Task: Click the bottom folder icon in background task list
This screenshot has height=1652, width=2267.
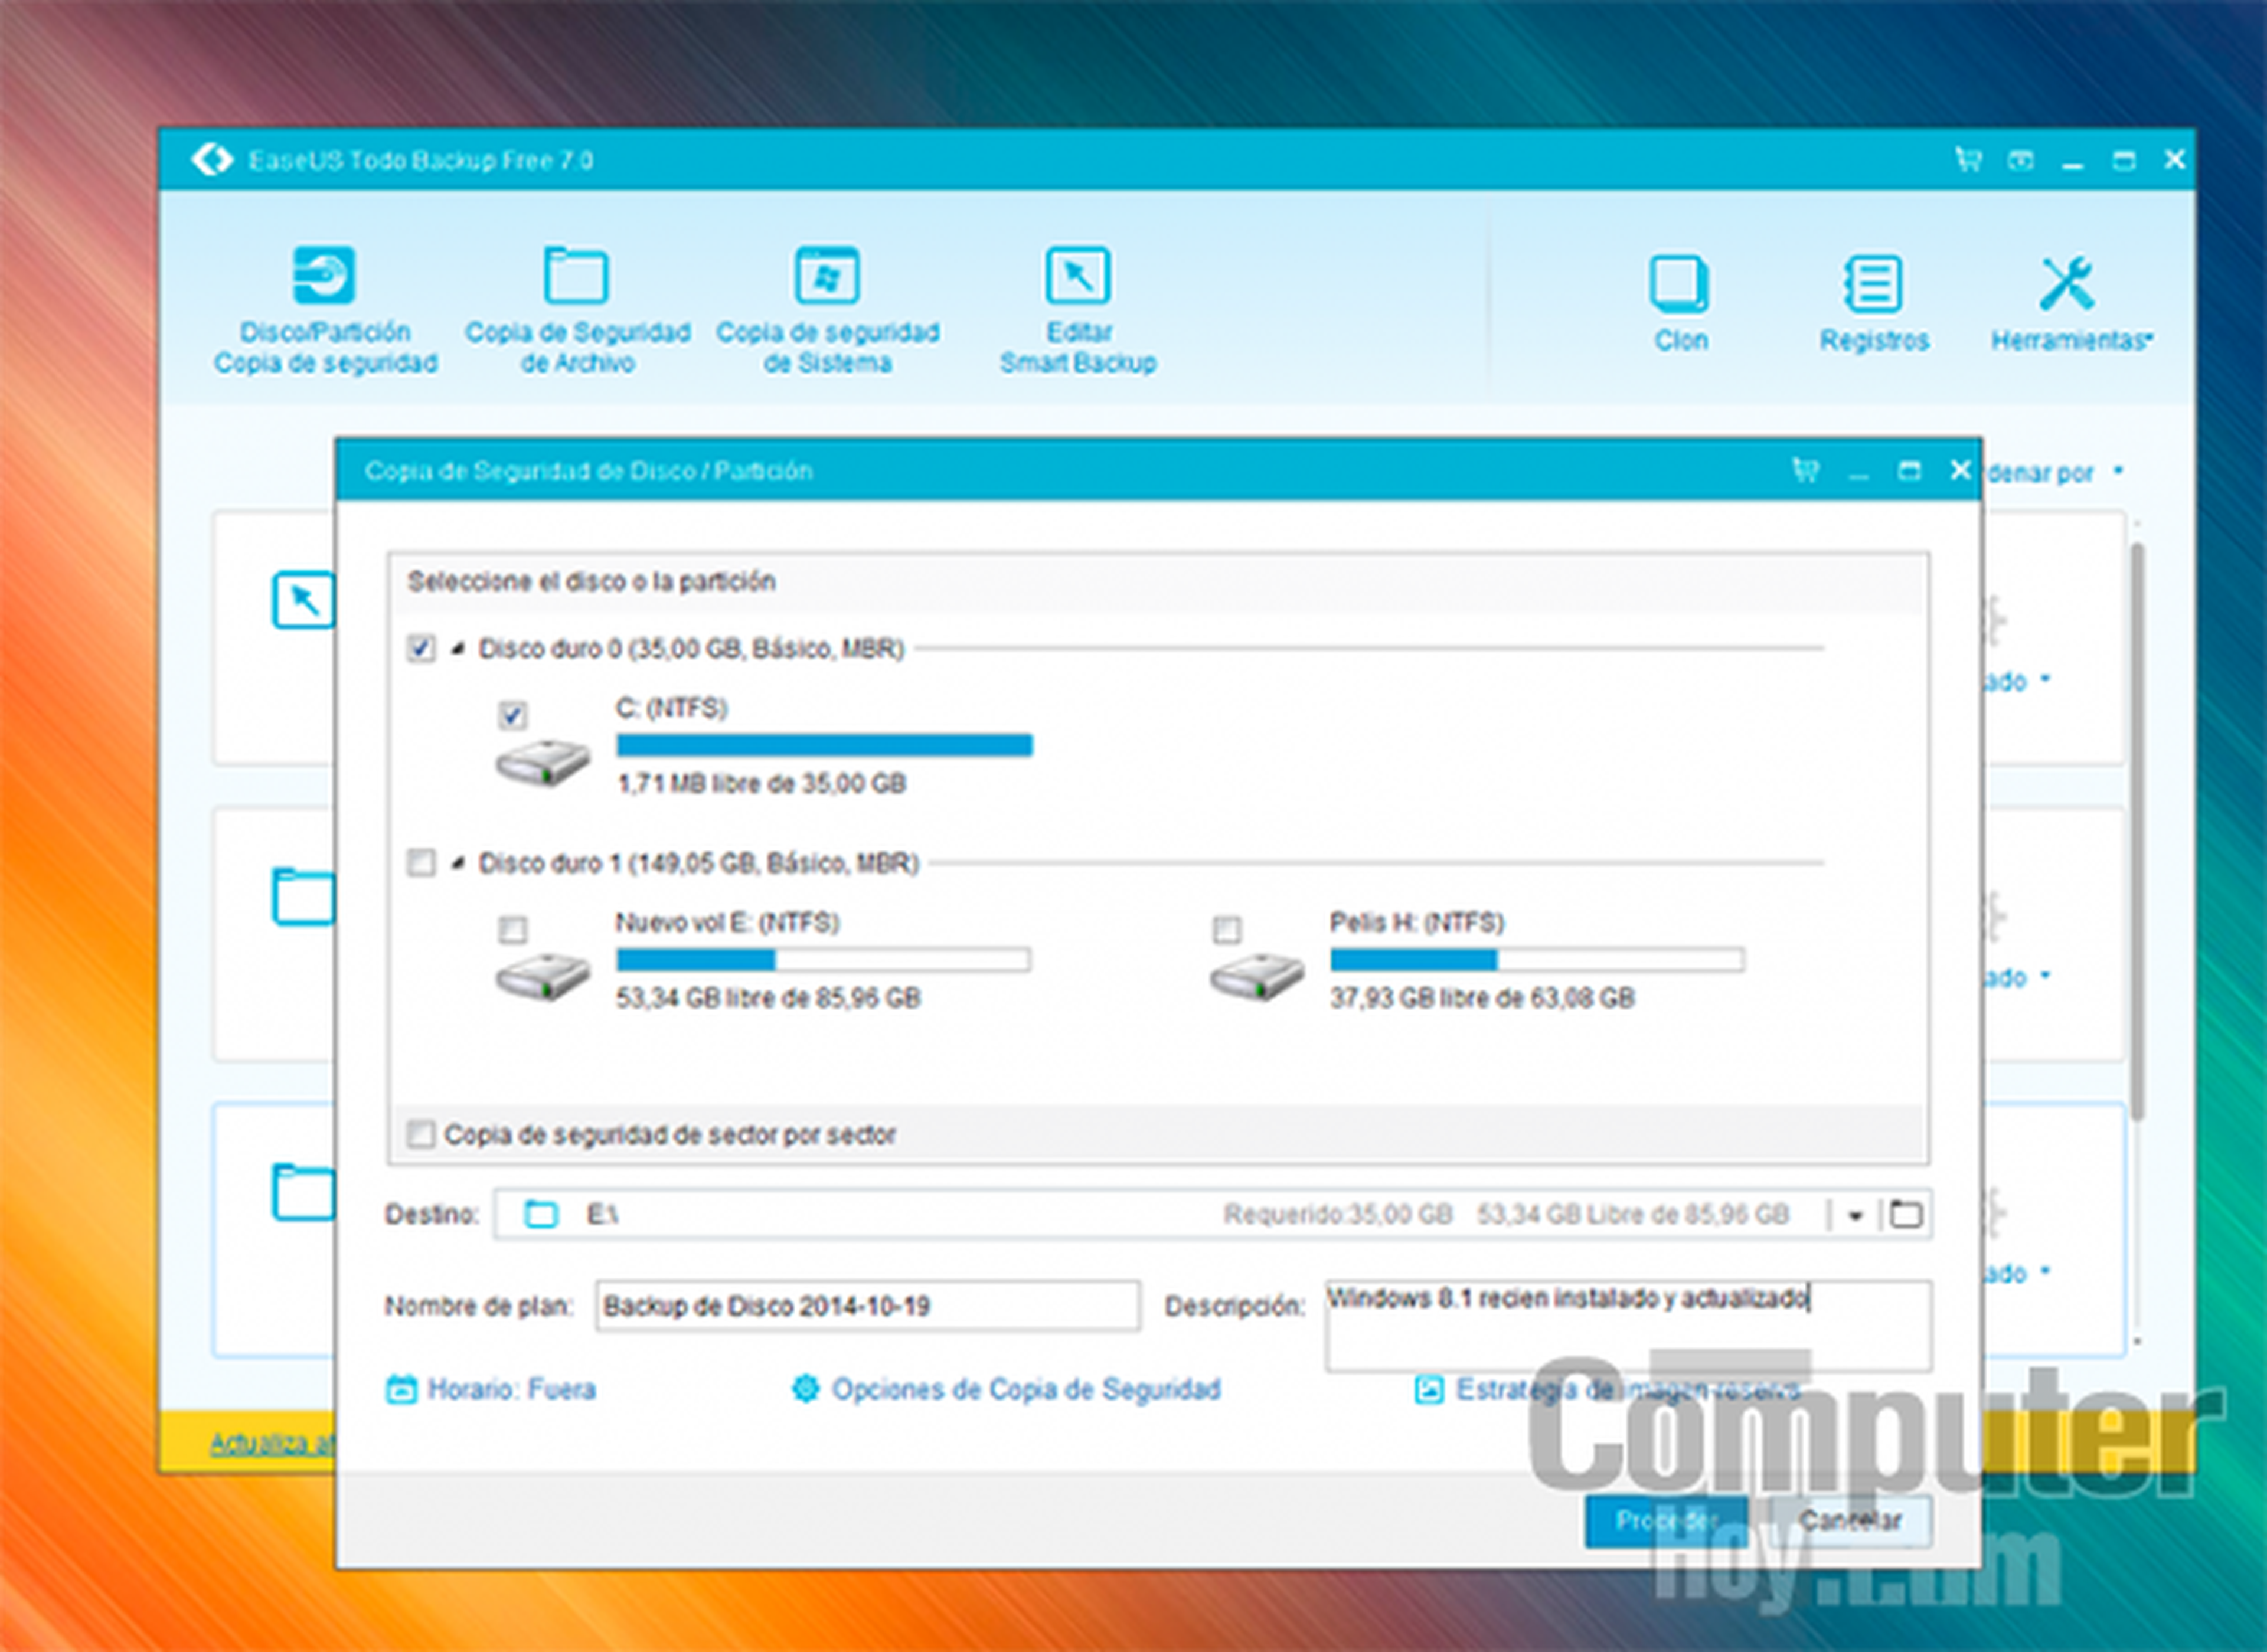Action: point(303,1192)
